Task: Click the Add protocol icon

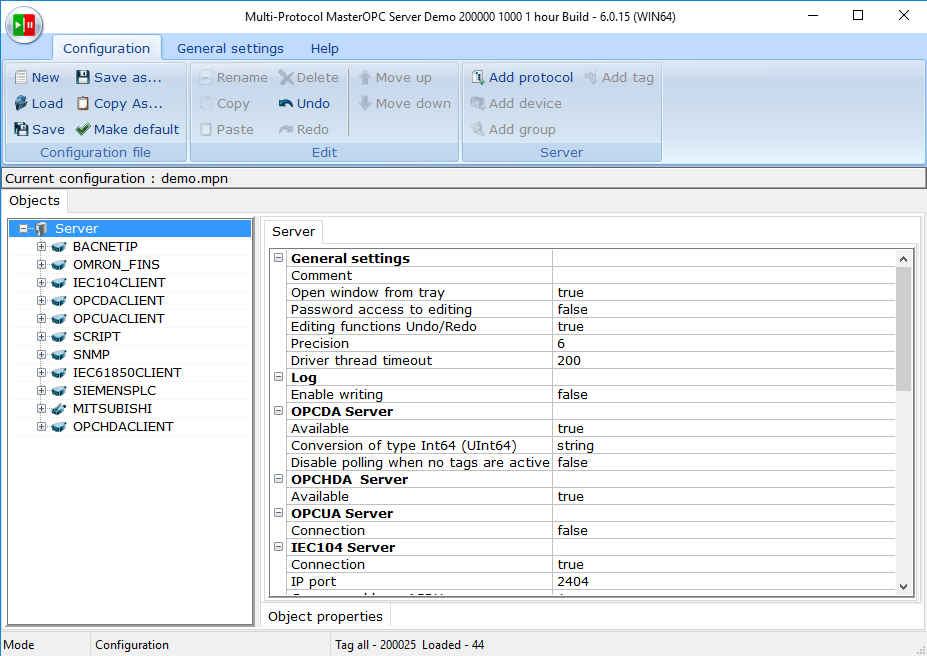Action: click(478, 77)
